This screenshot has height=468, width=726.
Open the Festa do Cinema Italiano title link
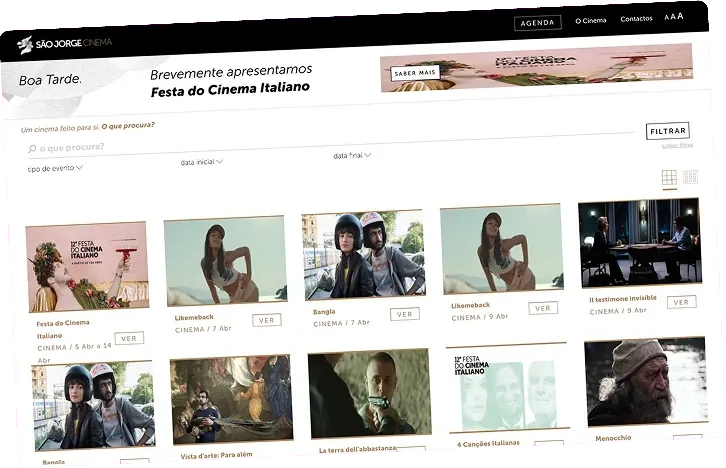63,329
